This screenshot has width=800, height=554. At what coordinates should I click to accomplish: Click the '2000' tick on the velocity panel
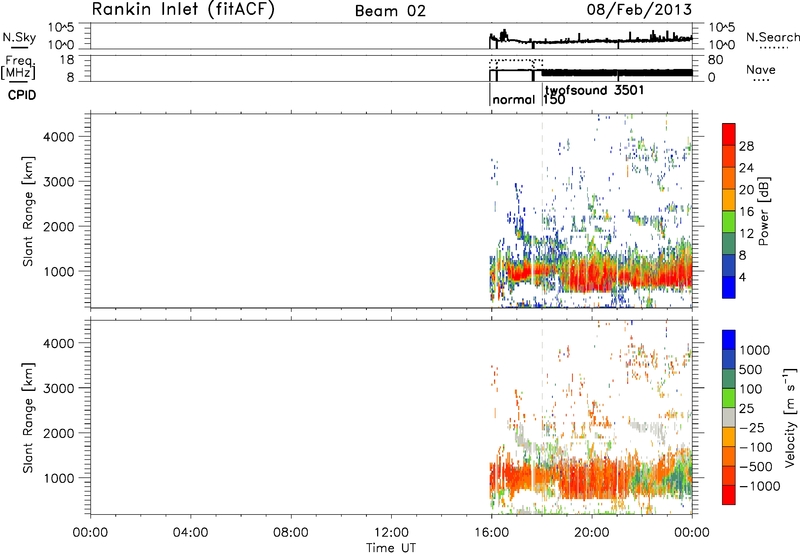(x=58, y=433)
